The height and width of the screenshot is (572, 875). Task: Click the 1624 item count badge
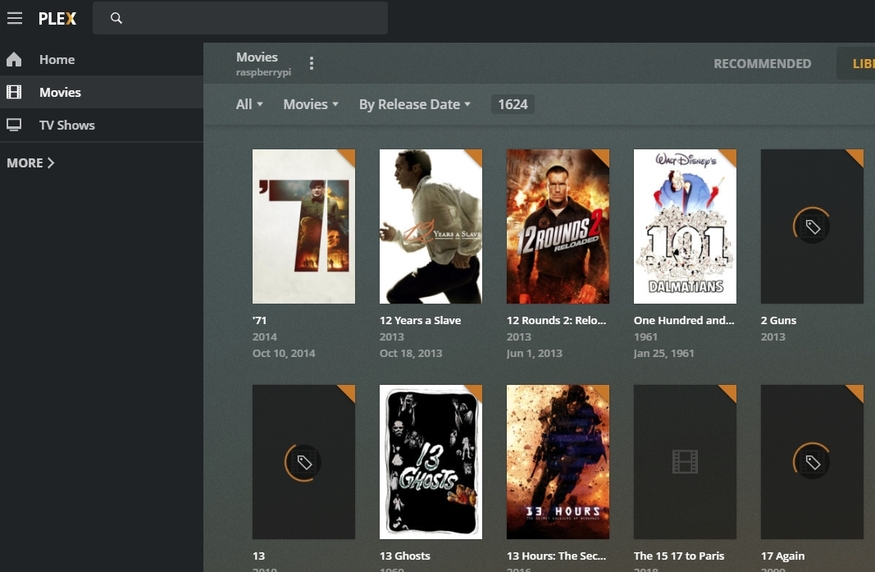click(512, 104)
